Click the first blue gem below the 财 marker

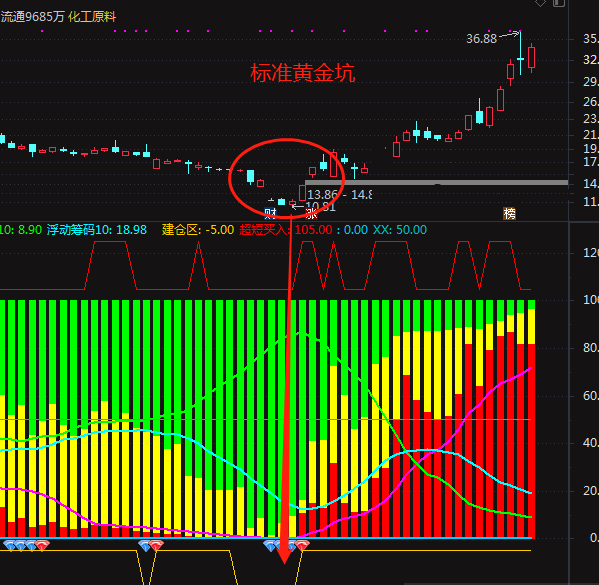coord(270,545)
